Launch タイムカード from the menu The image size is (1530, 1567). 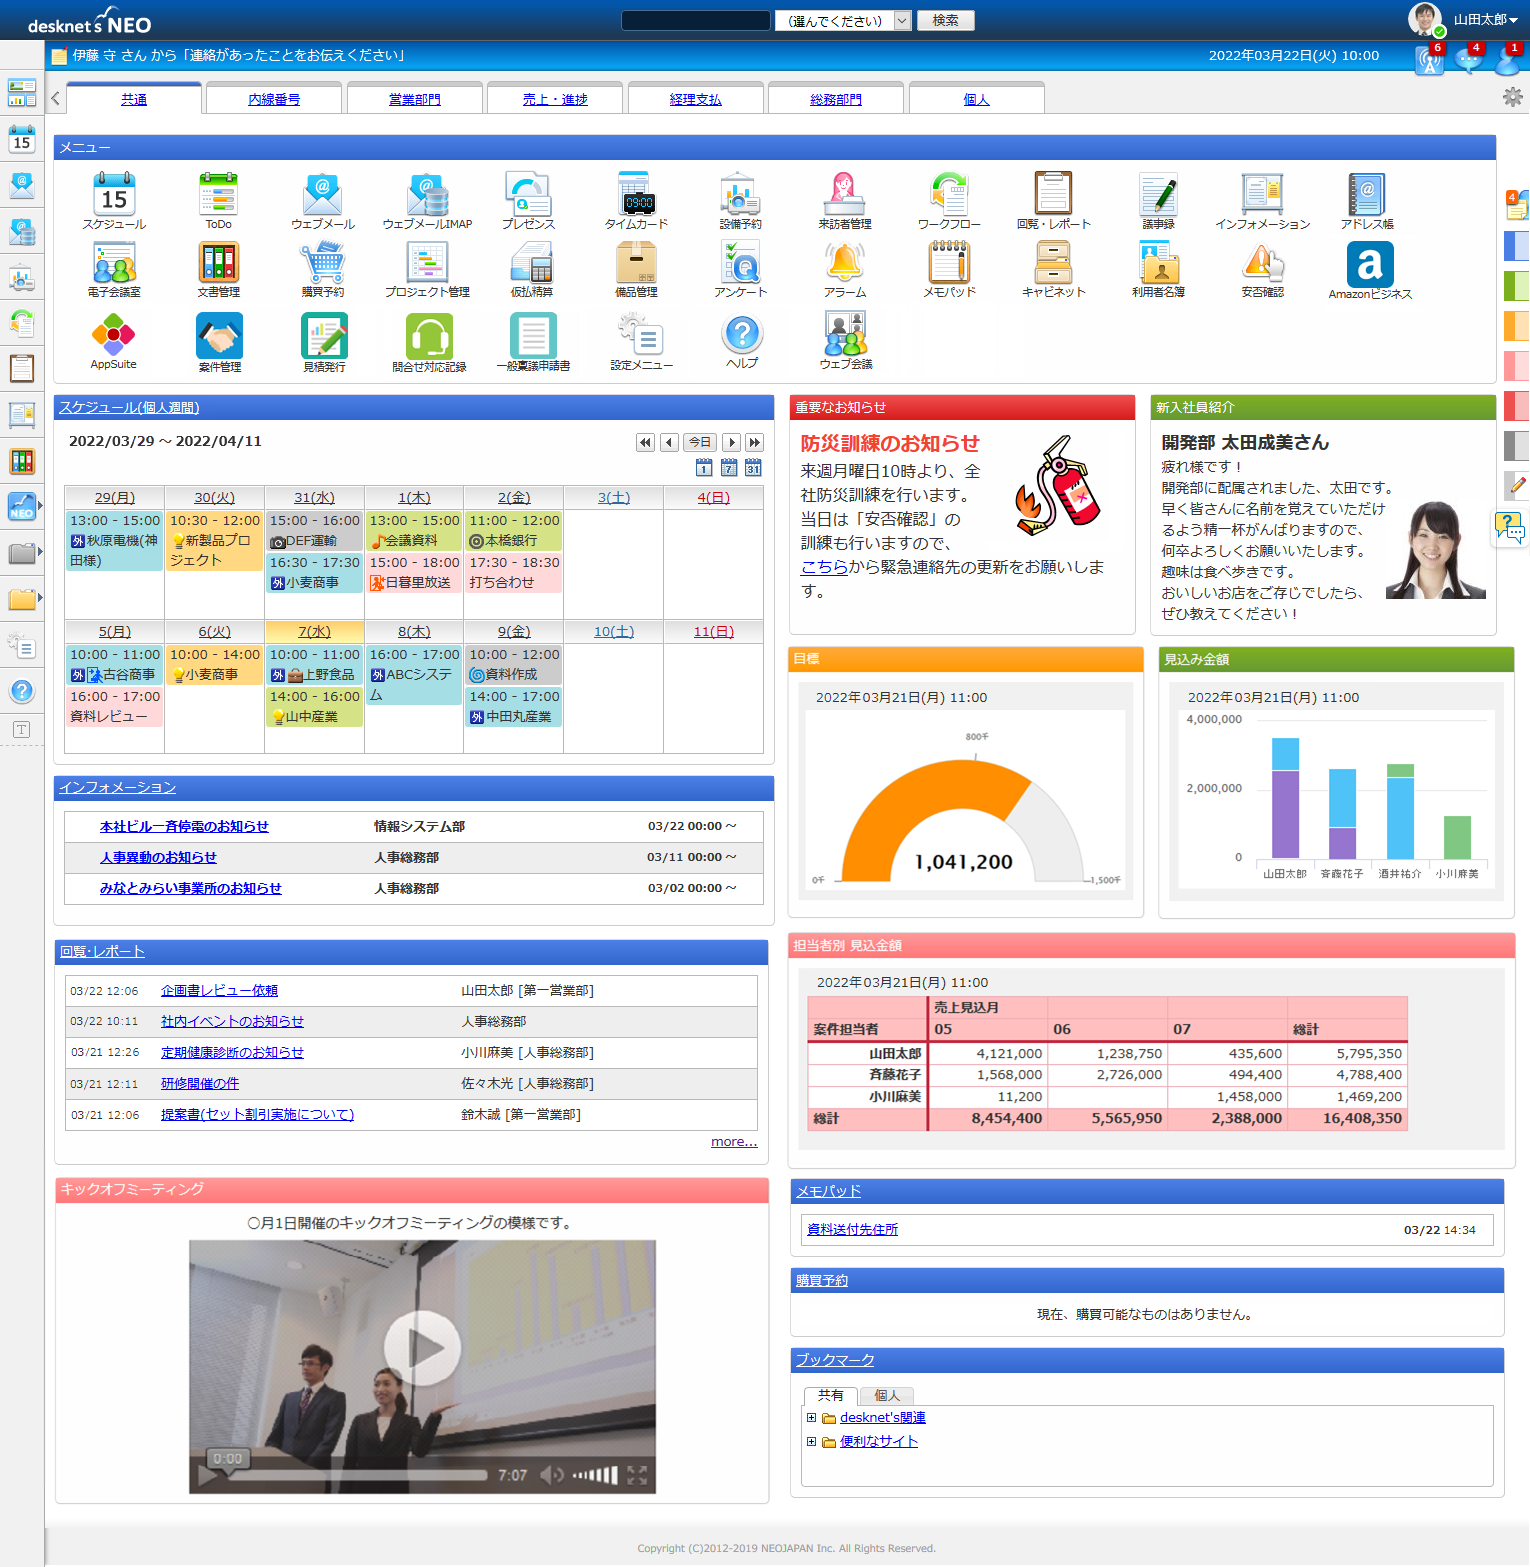point(635,195)
